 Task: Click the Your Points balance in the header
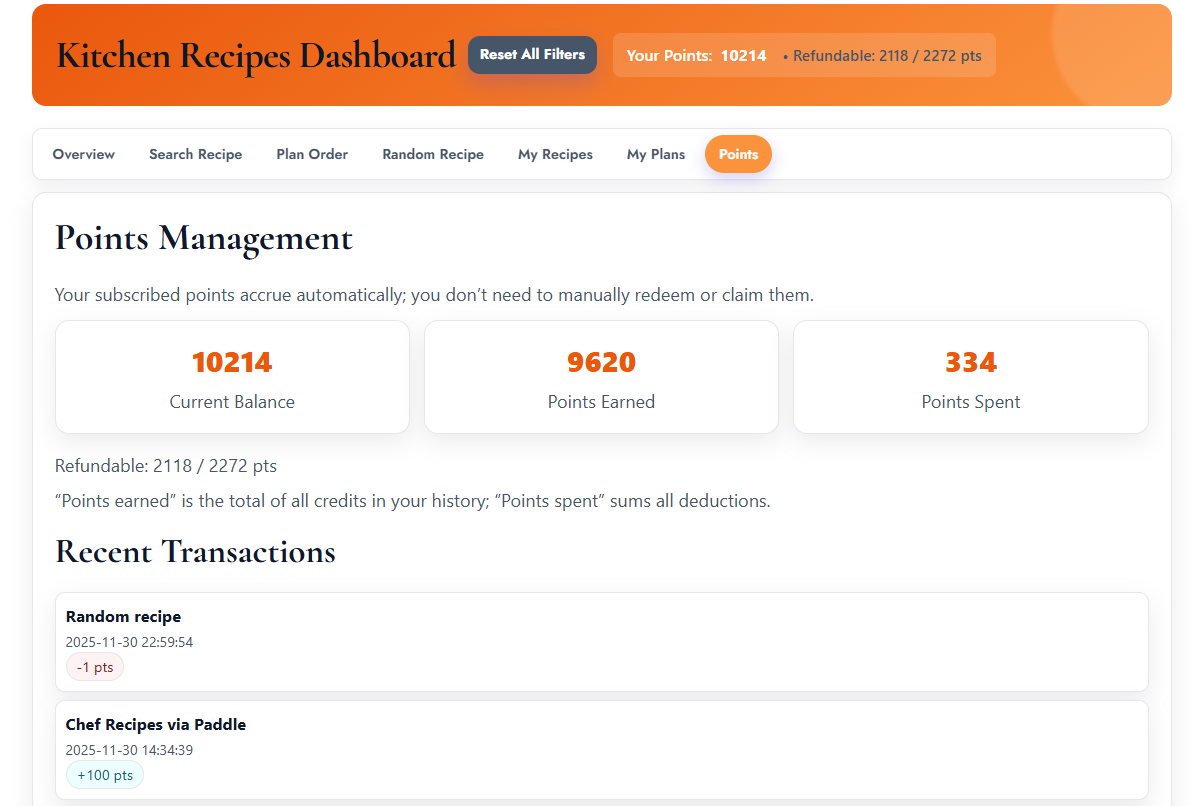[694, 55]
